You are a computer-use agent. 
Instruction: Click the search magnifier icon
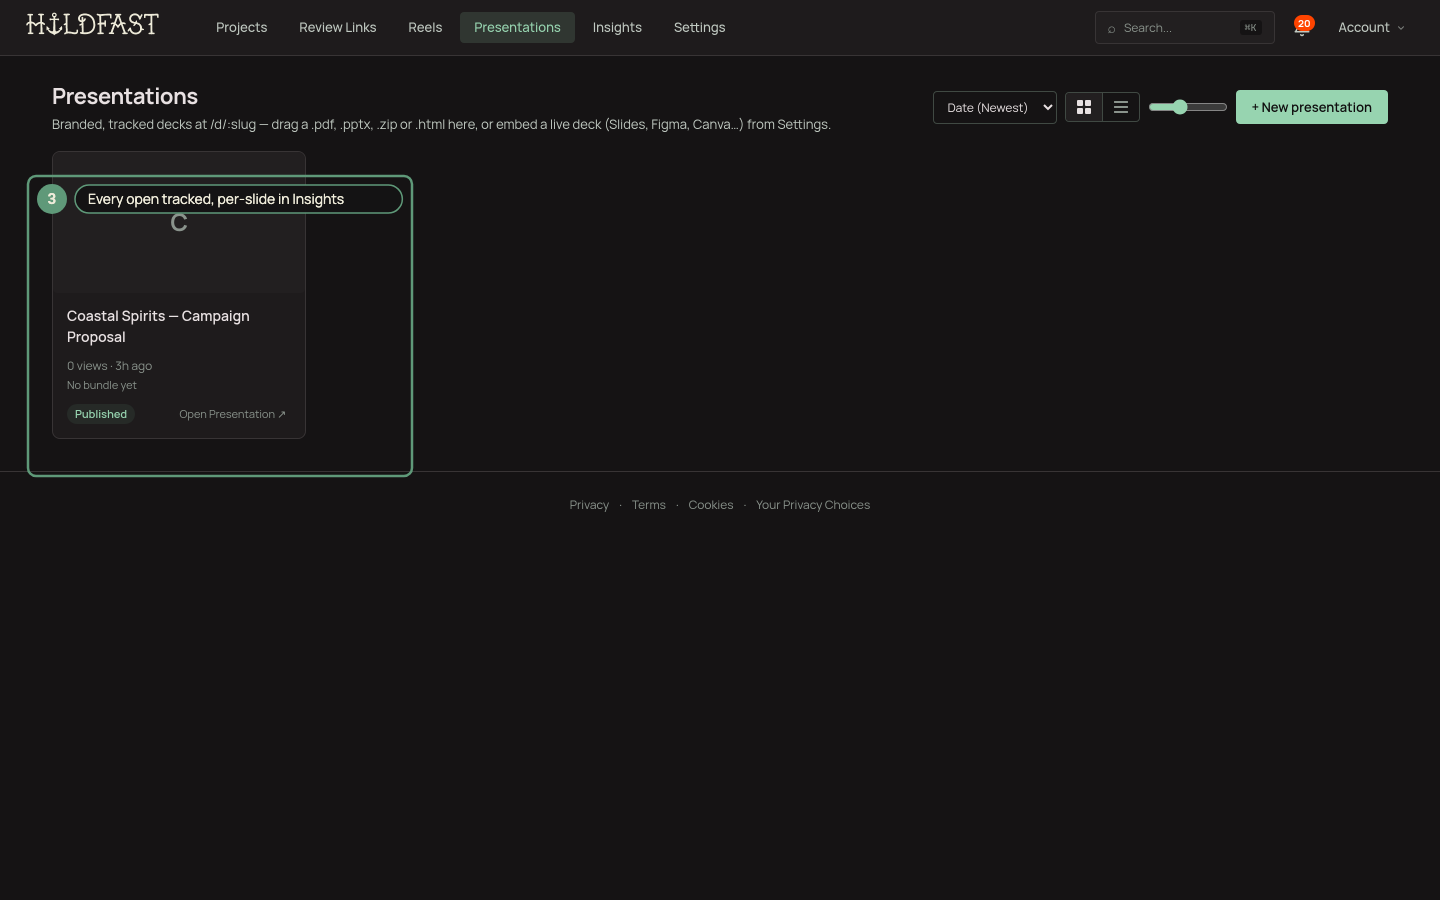pyautogui.click(x=1111, y=28)
